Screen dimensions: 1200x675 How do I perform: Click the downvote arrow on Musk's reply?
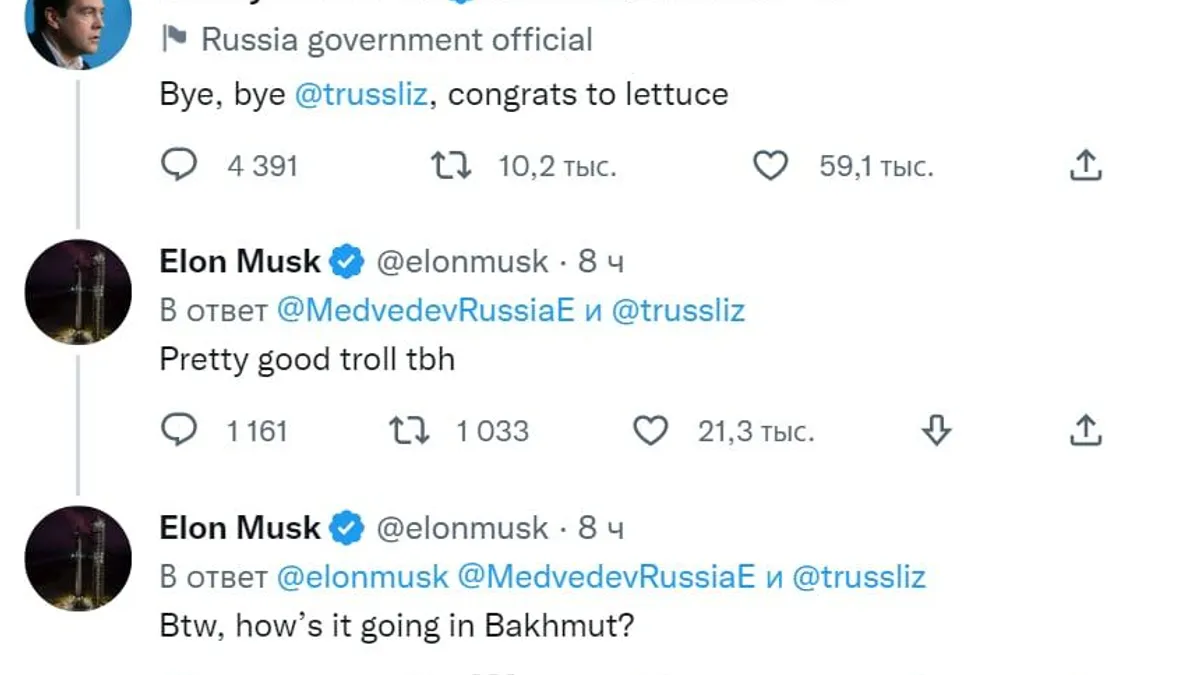tap(935, 430)
